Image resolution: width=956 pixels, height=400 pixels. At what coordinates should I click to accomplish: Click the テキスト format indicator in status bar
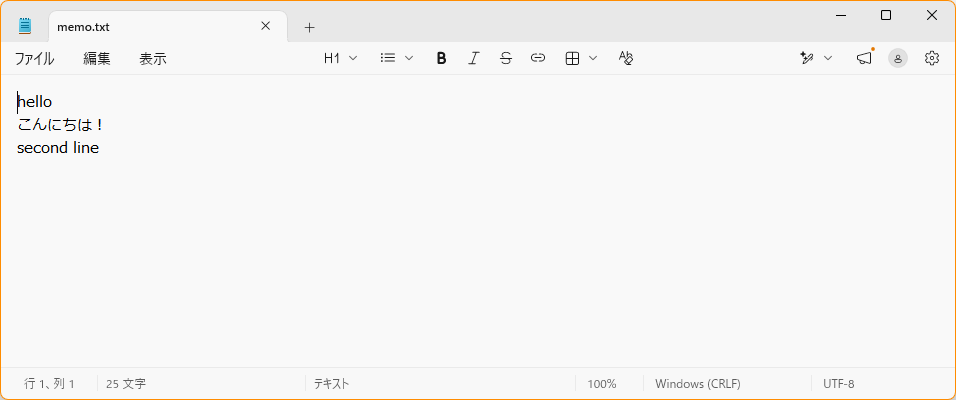332,384
